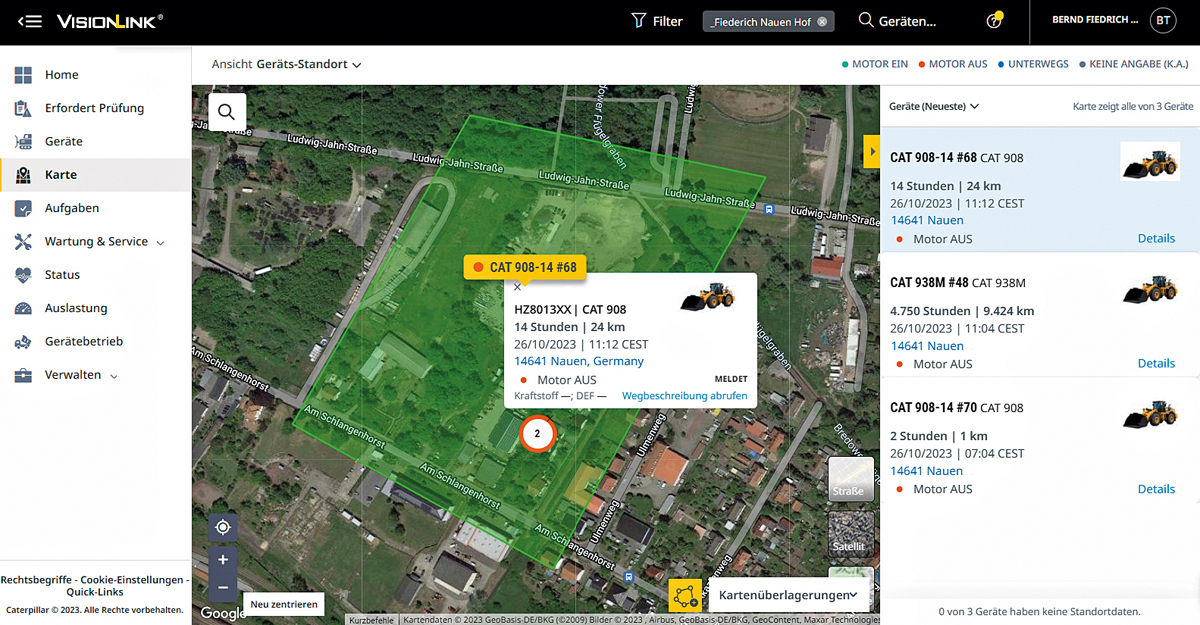Open Auslastung in the sidebar

pyautogui.click(x=76, y=308)
